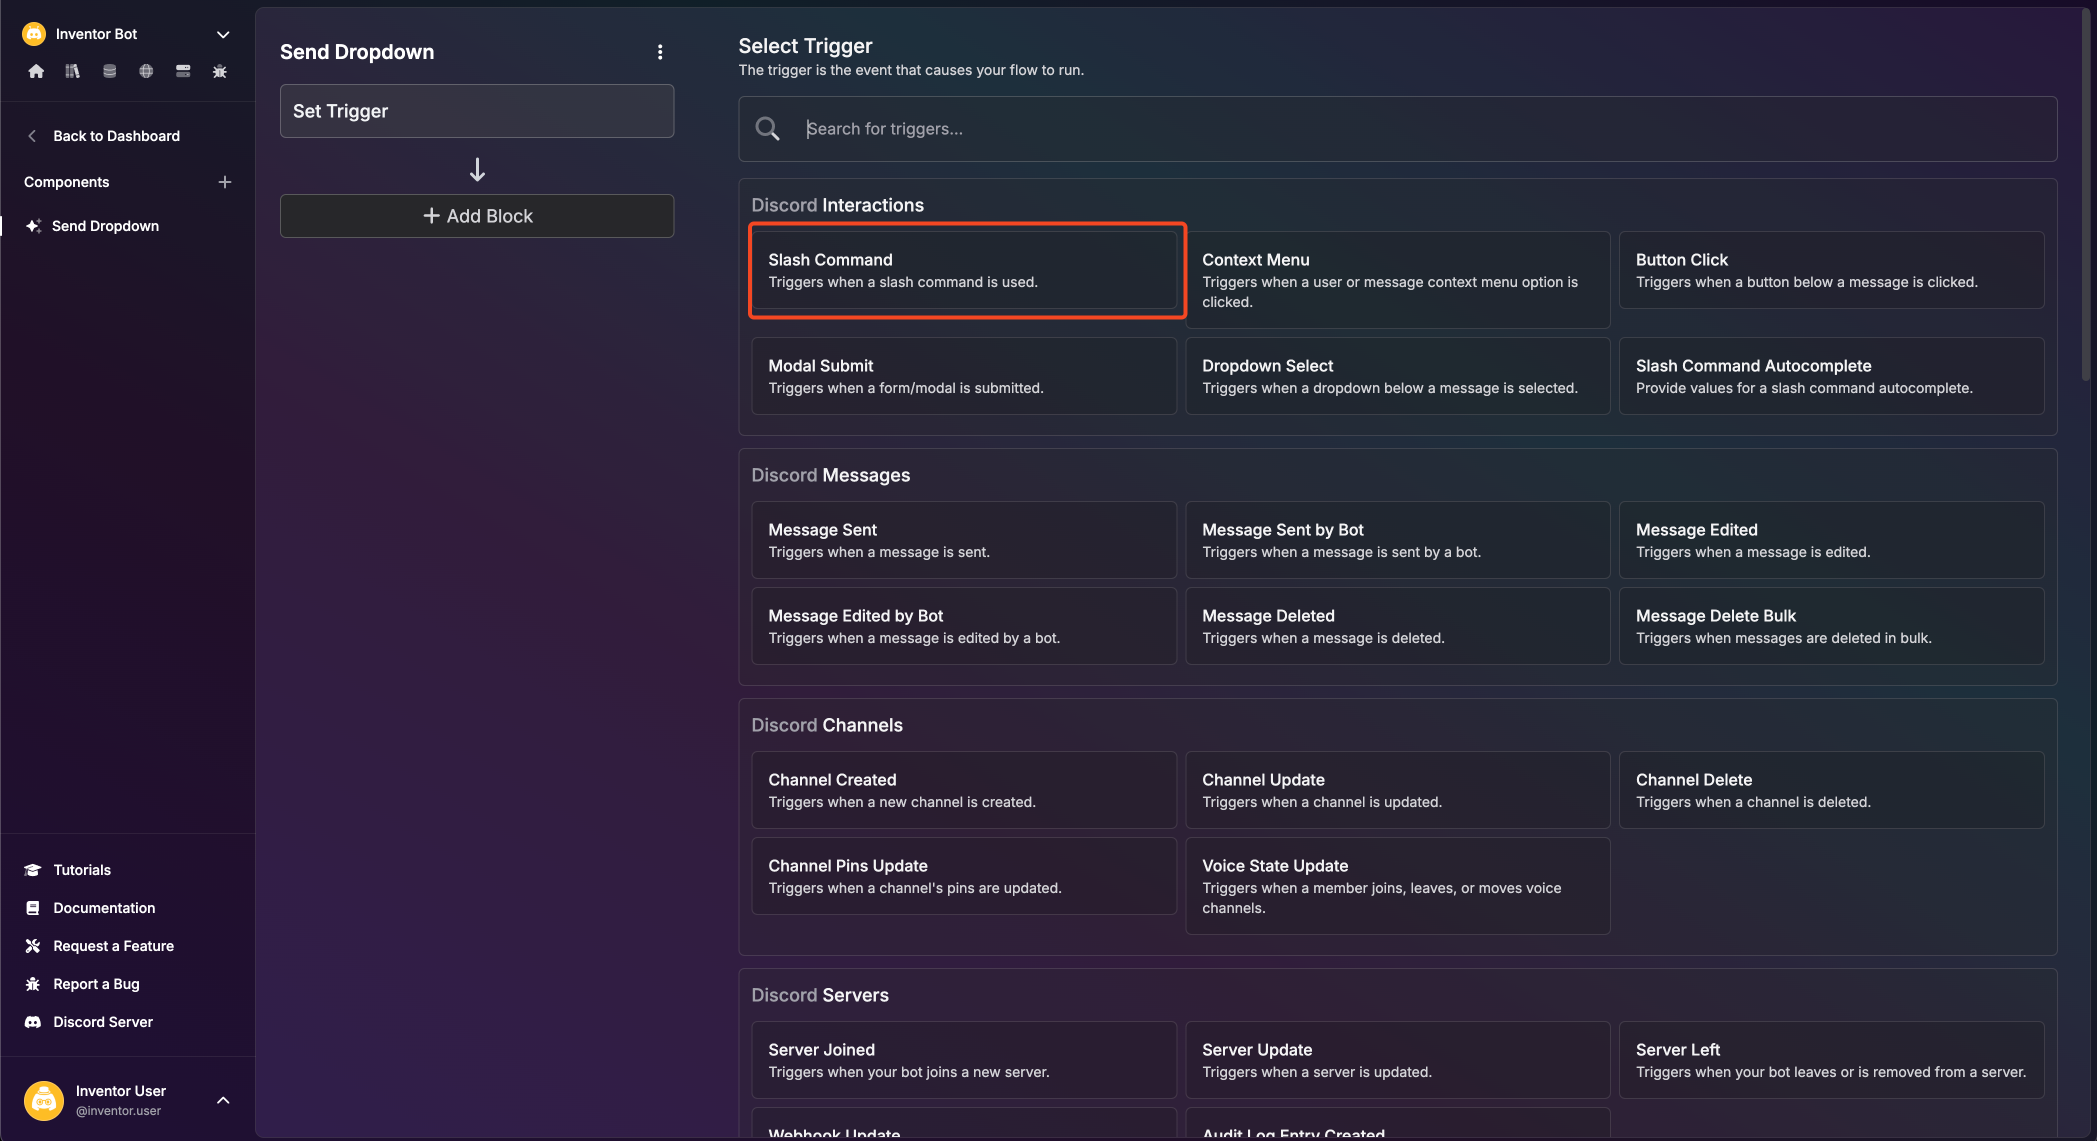
Task: Open the bug icon in top sidebar
Action: [220, 71]
